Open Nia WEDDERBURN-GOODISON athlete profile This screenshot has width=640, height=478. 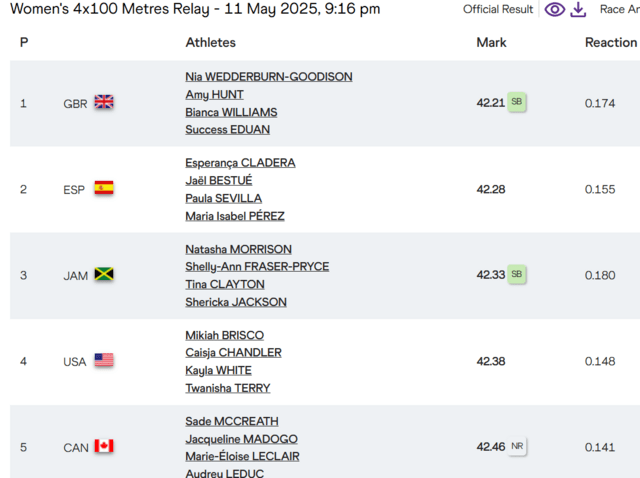coord(269,77)
